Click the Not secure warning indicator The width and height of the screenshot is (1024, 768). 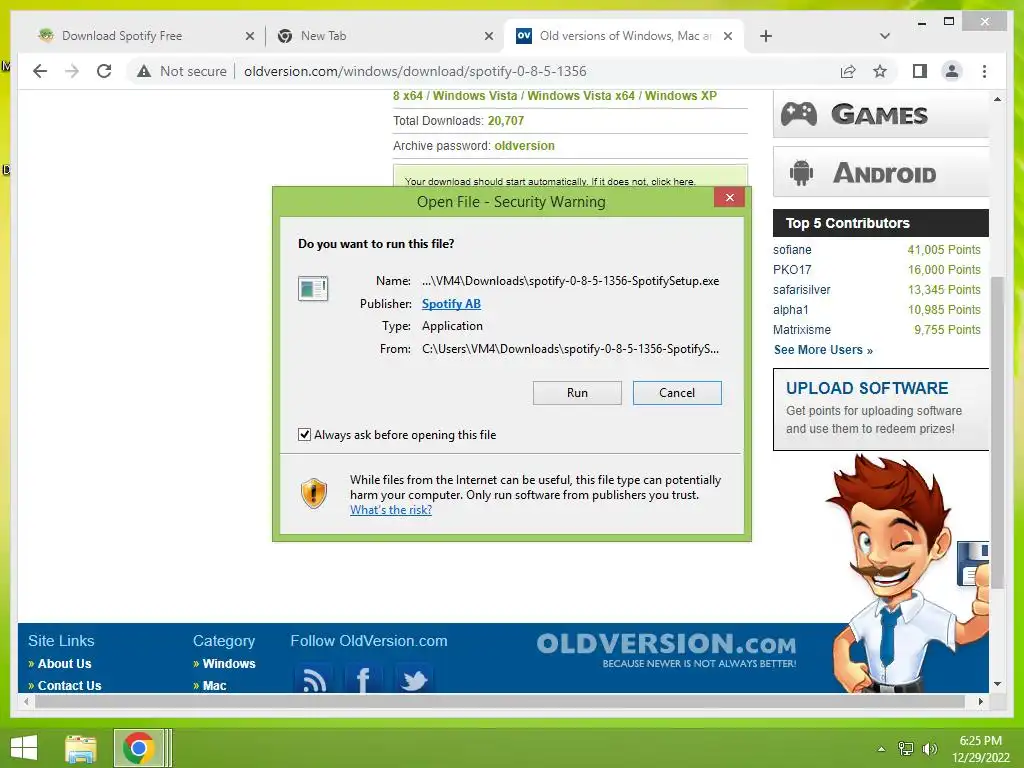tap(182, 71)
